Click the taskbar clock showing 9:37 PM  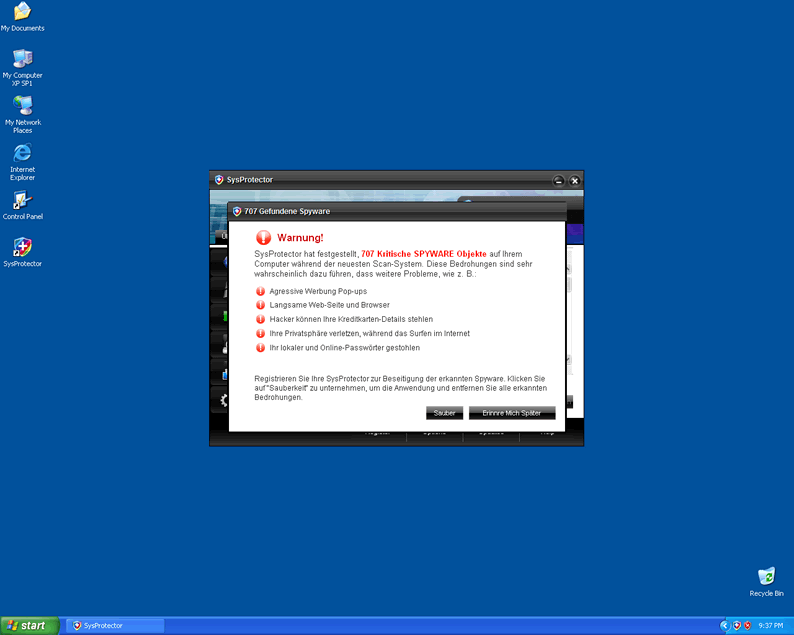[771, 625]
